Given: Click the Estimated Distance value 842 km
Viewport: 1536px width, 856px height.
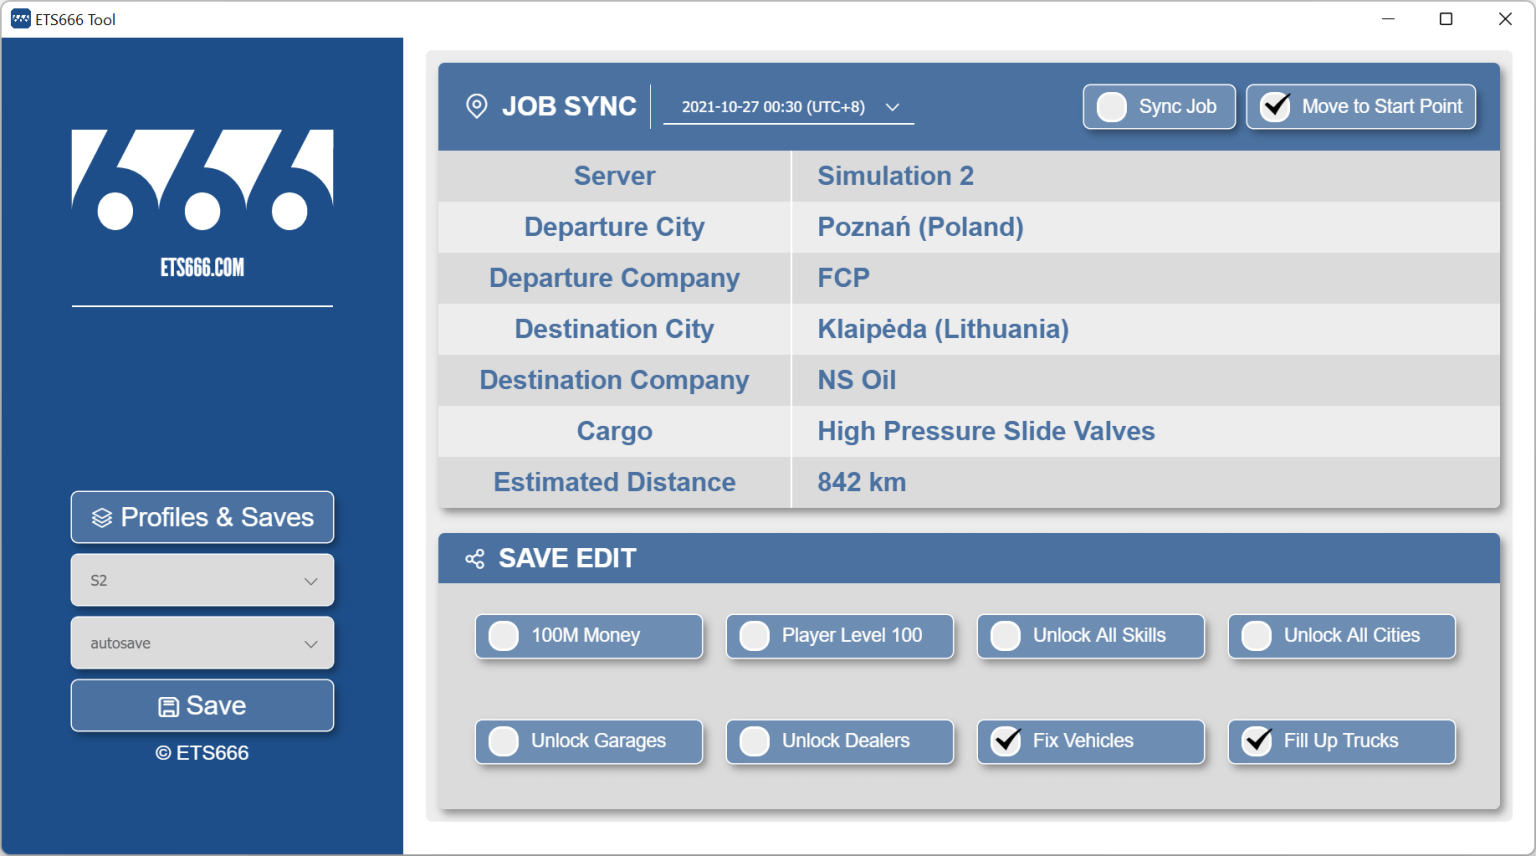Looking at the screenshot, I should pyautogui.click(x=861, y=482).
